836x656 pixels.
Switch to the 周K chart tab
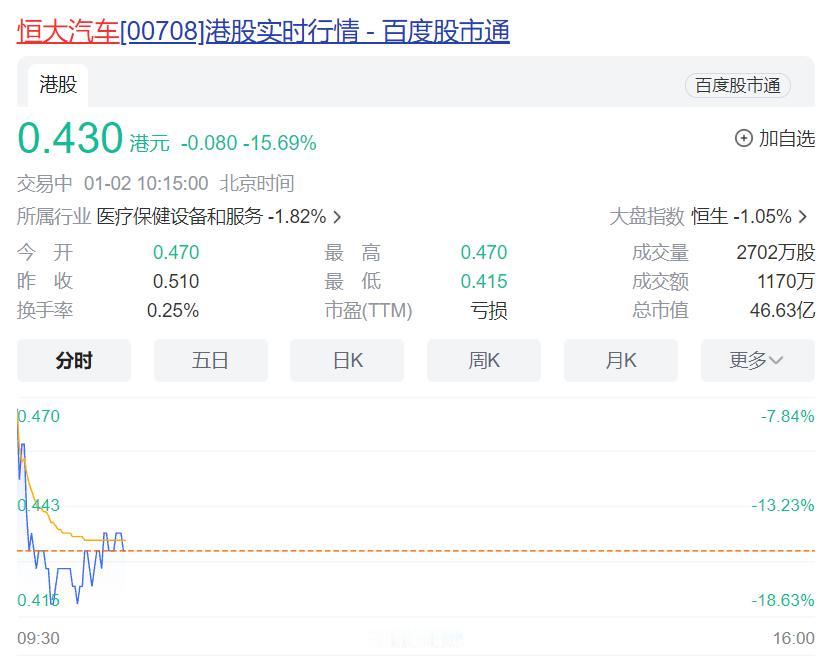pyautogui.click(x=484, y=361)
